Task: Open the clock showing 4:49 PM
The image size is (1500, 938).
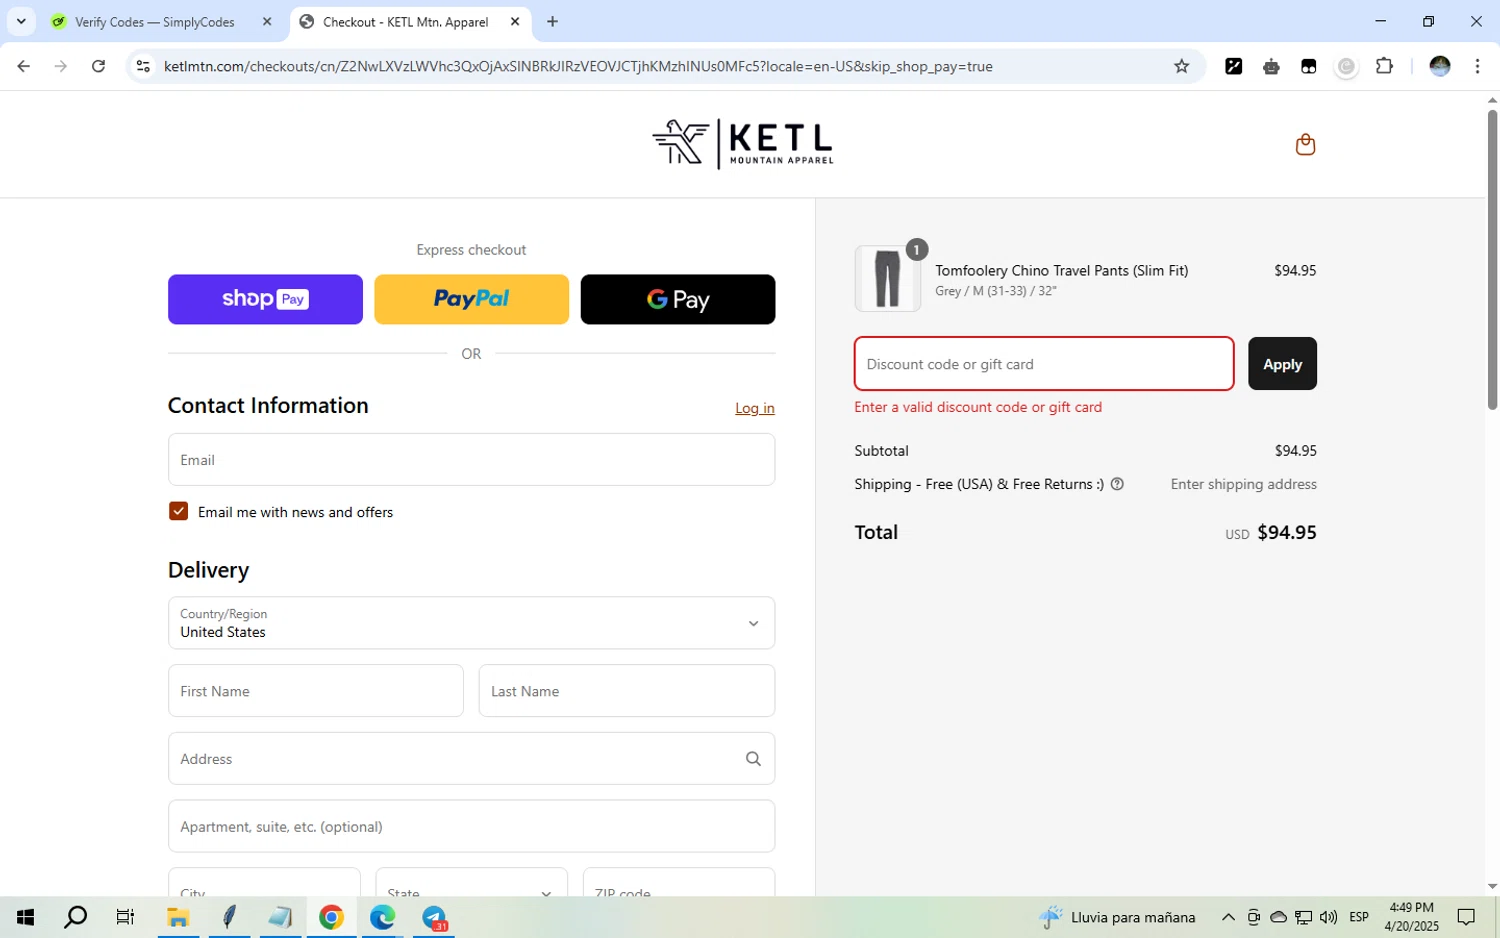Action: (x=1411, y=917)
